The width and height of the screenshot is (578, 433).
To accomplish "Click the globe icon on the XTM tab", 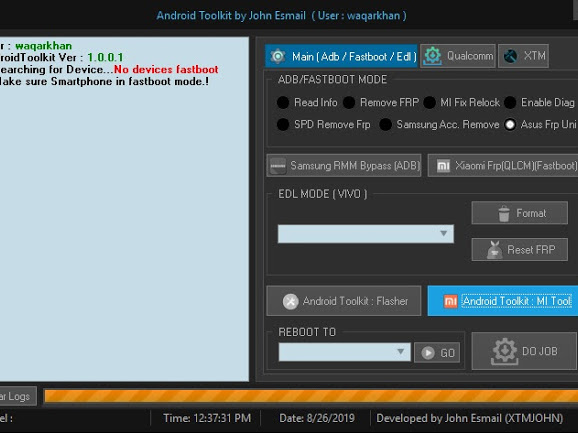I will click(x=511, y=56).
